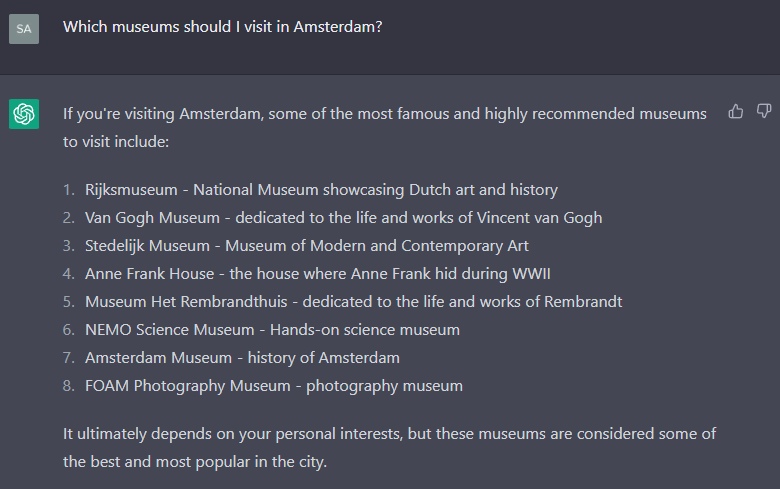Click the closing paragraph about personal interests

pos(390,448)
